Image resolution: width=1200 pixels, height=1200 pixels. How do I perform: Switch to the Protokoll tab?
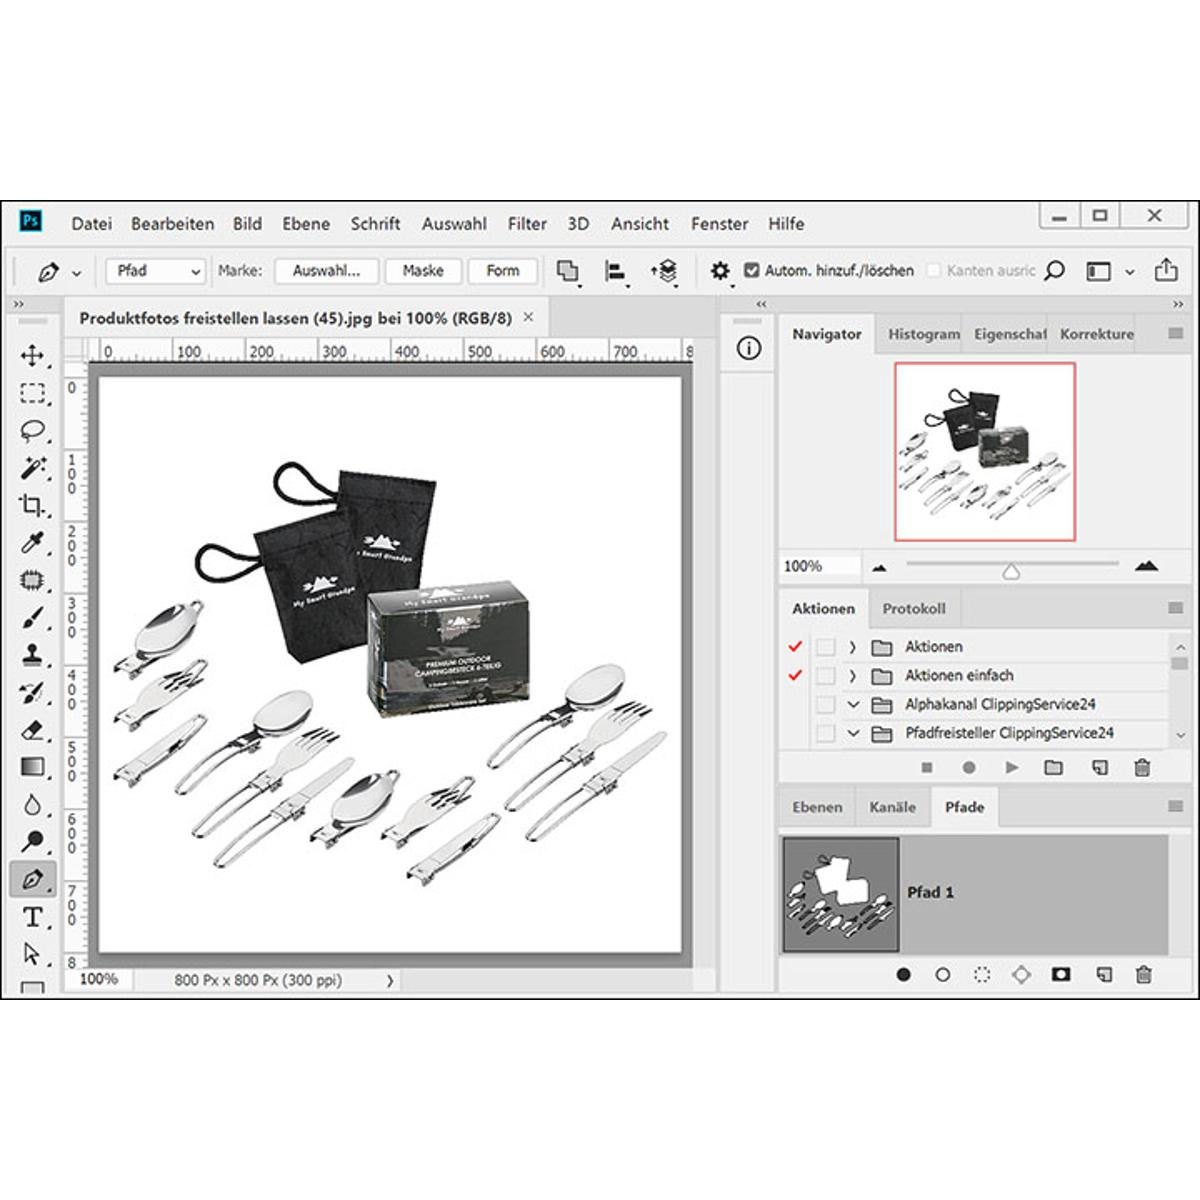(914, 609)
